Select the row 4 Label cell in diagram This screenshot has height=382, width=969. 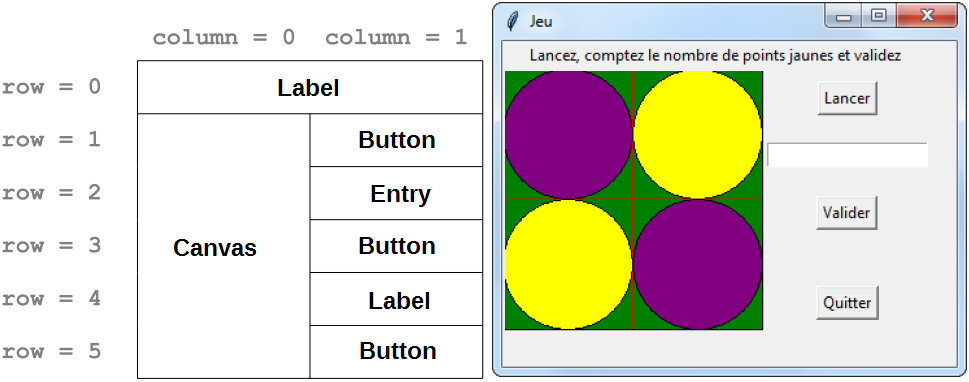(396, 299)
